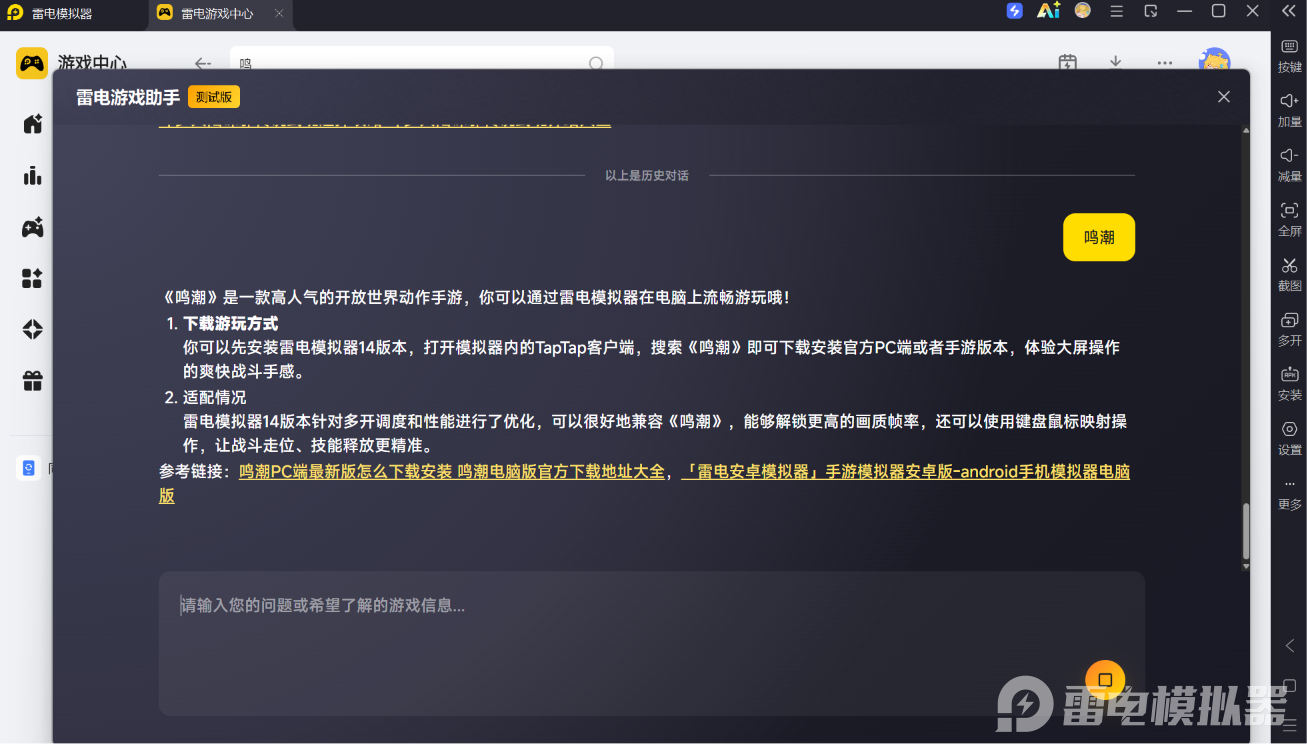Click the 鸣潮 message bubble
Viewport: 1307px width, 744px height.
pyautogui.click(x=1099, y=237)
